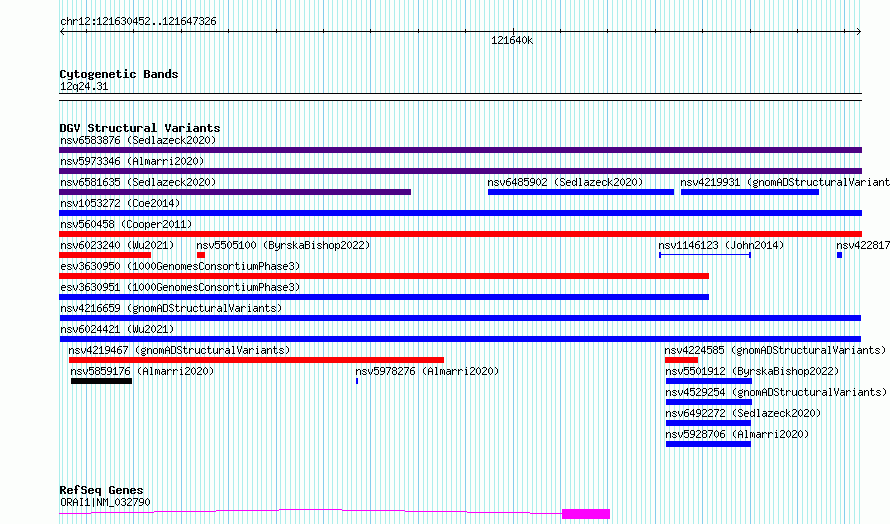Select the nsv4219467 red bar

256,360
